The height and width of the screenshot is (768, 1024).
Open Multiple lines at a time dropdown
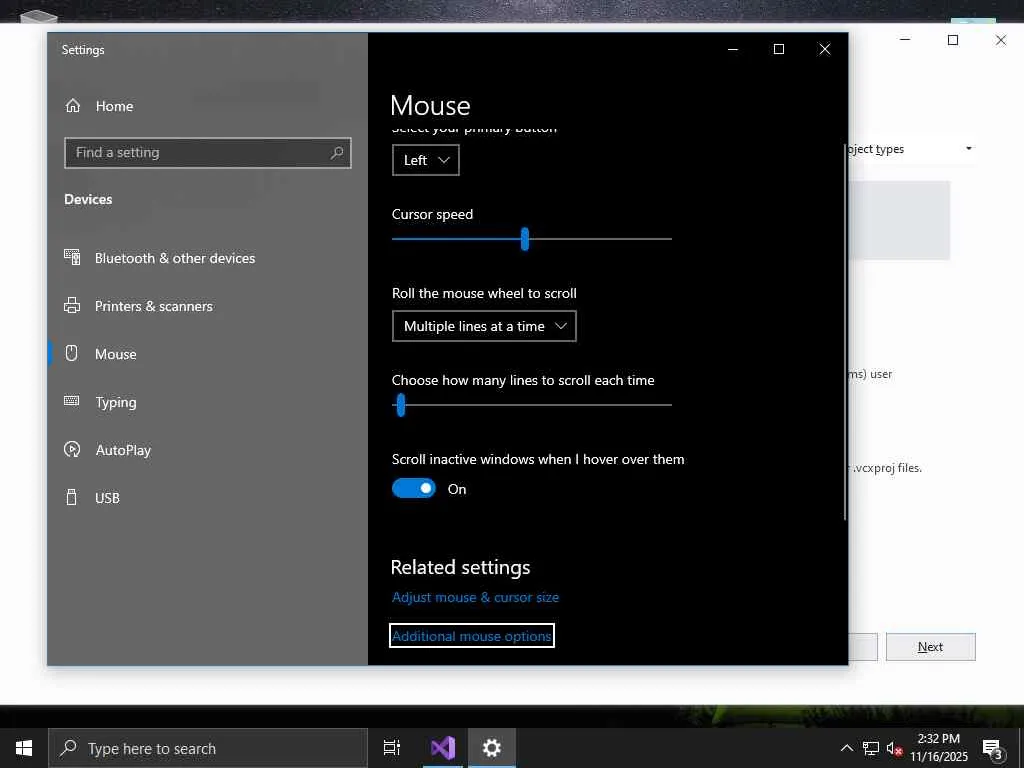[484, 326]
